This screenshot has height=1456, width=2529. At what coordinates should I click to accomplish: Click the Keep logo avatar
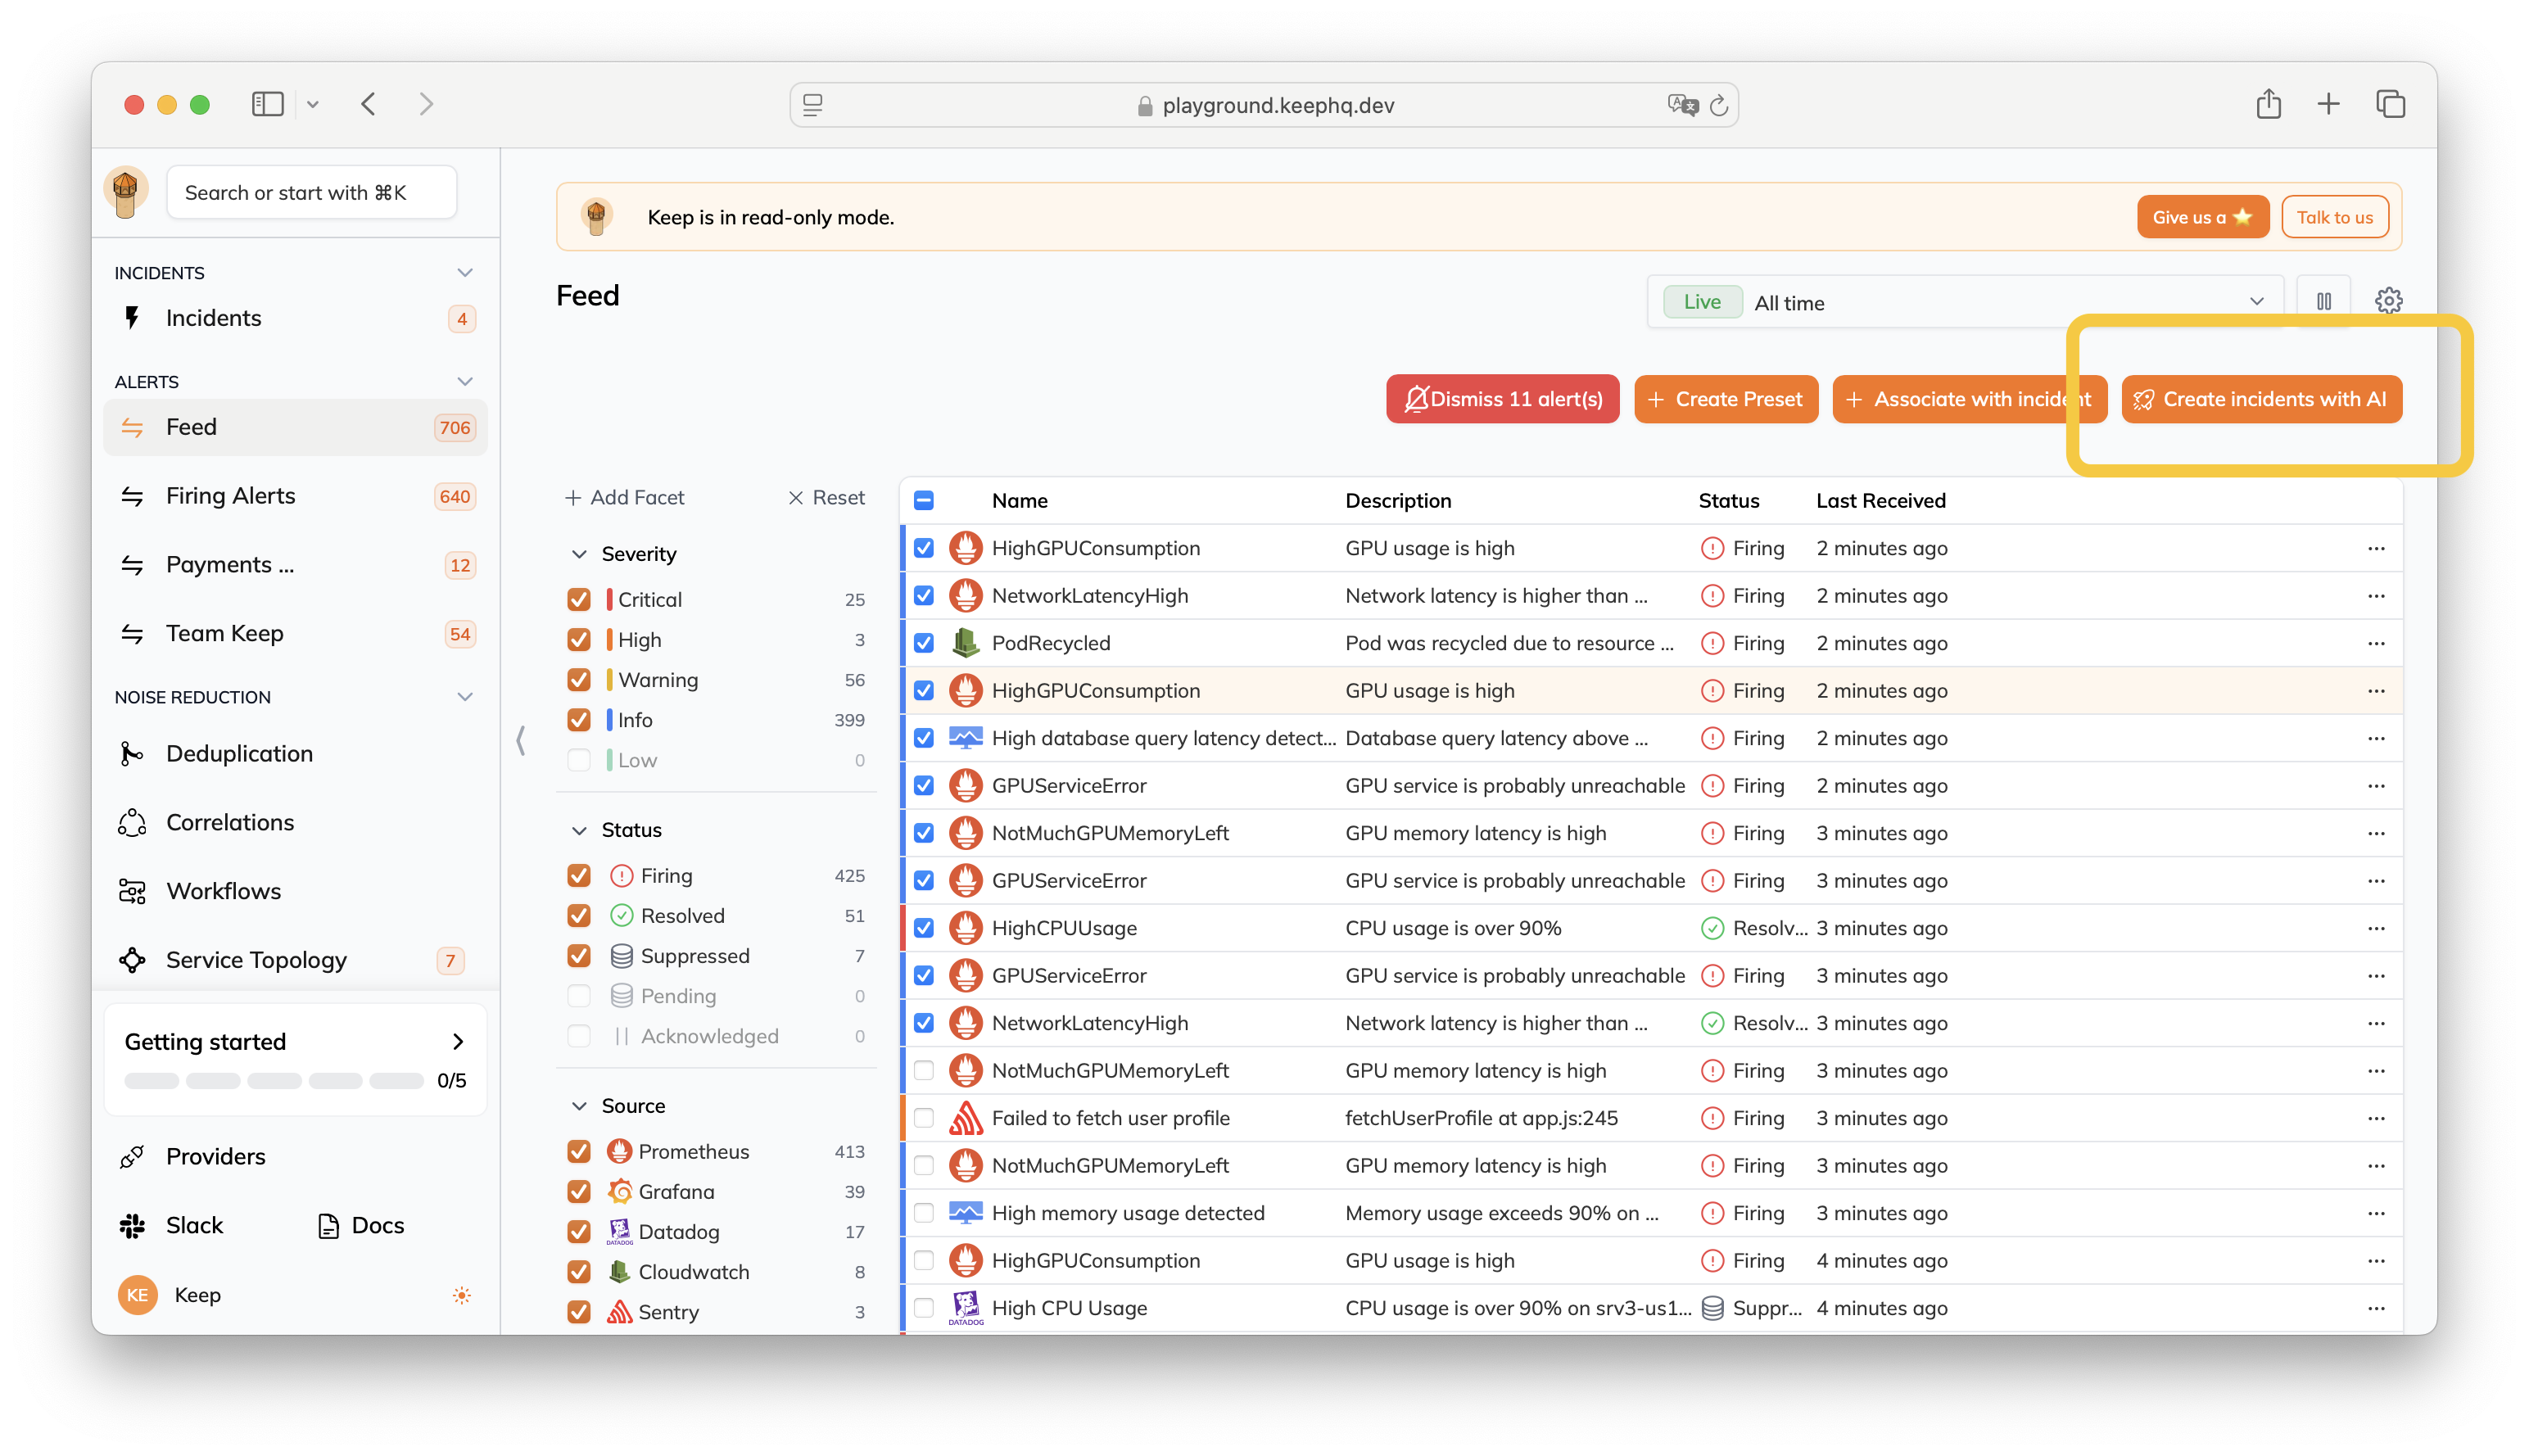point(126,192)
